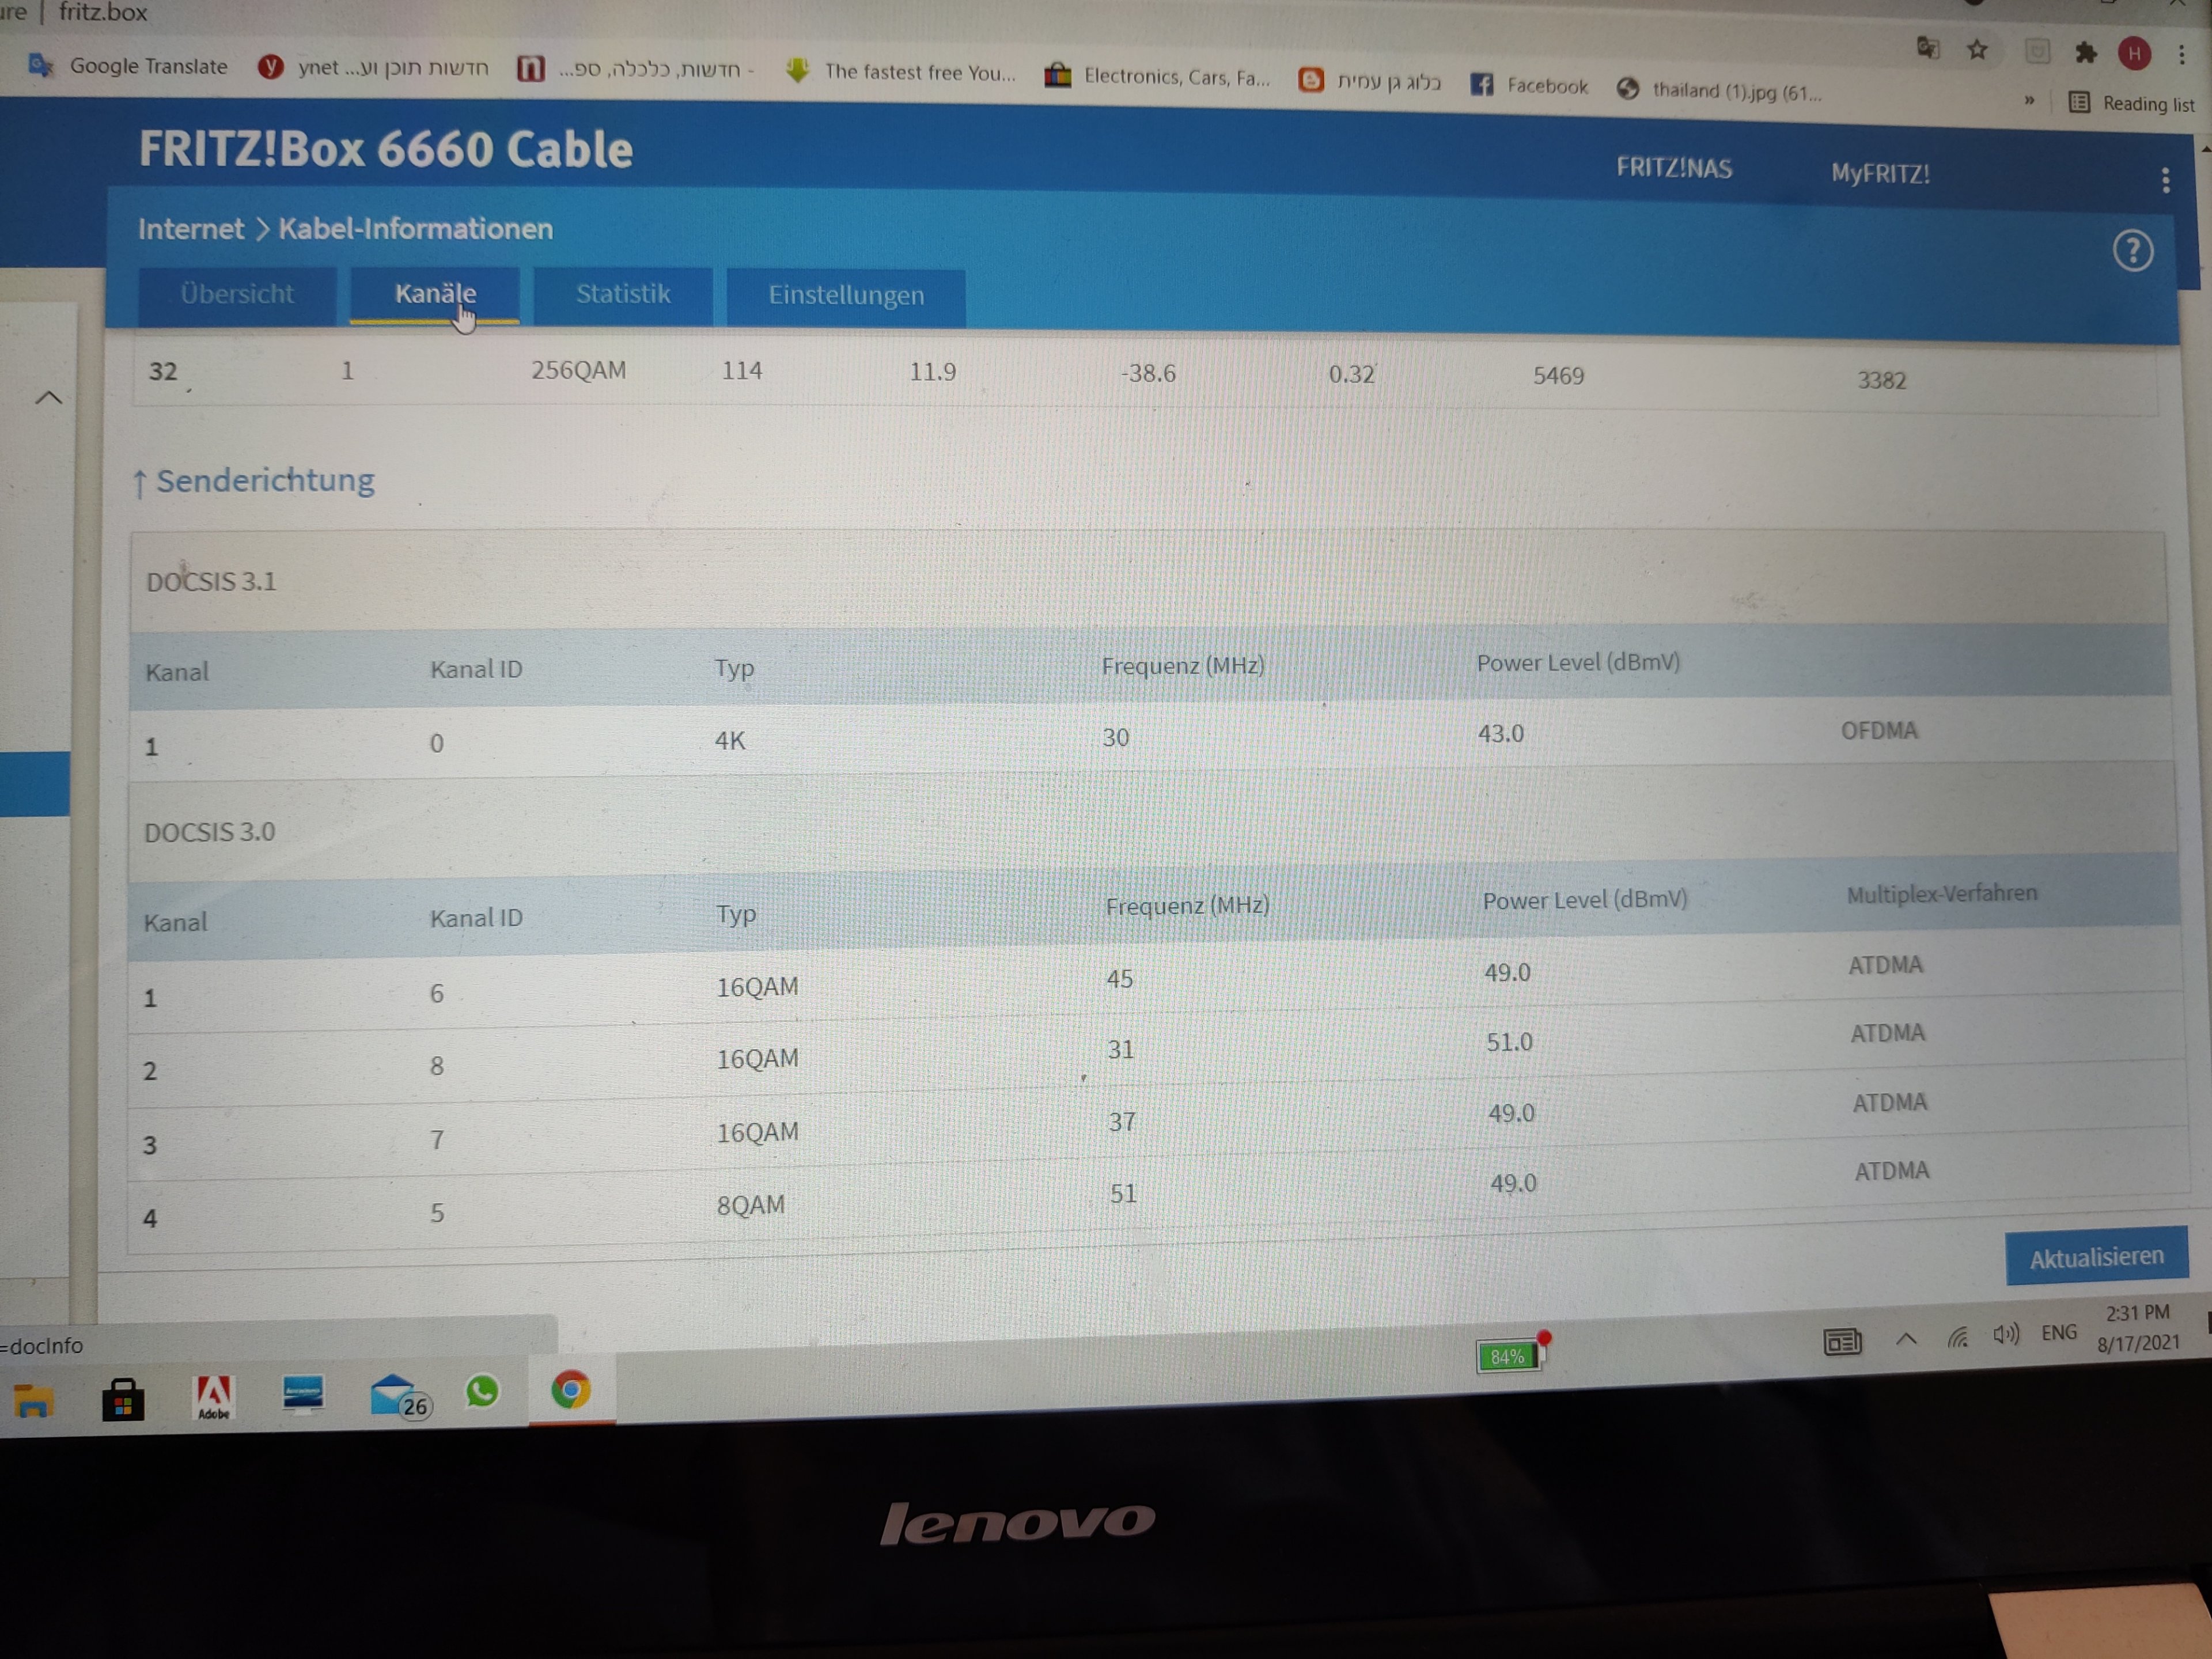Image resolution: width=2212 pixels, height=1659 pixels.
Task: Open the FRITZ!NAS link
Action: (1674, 168)
